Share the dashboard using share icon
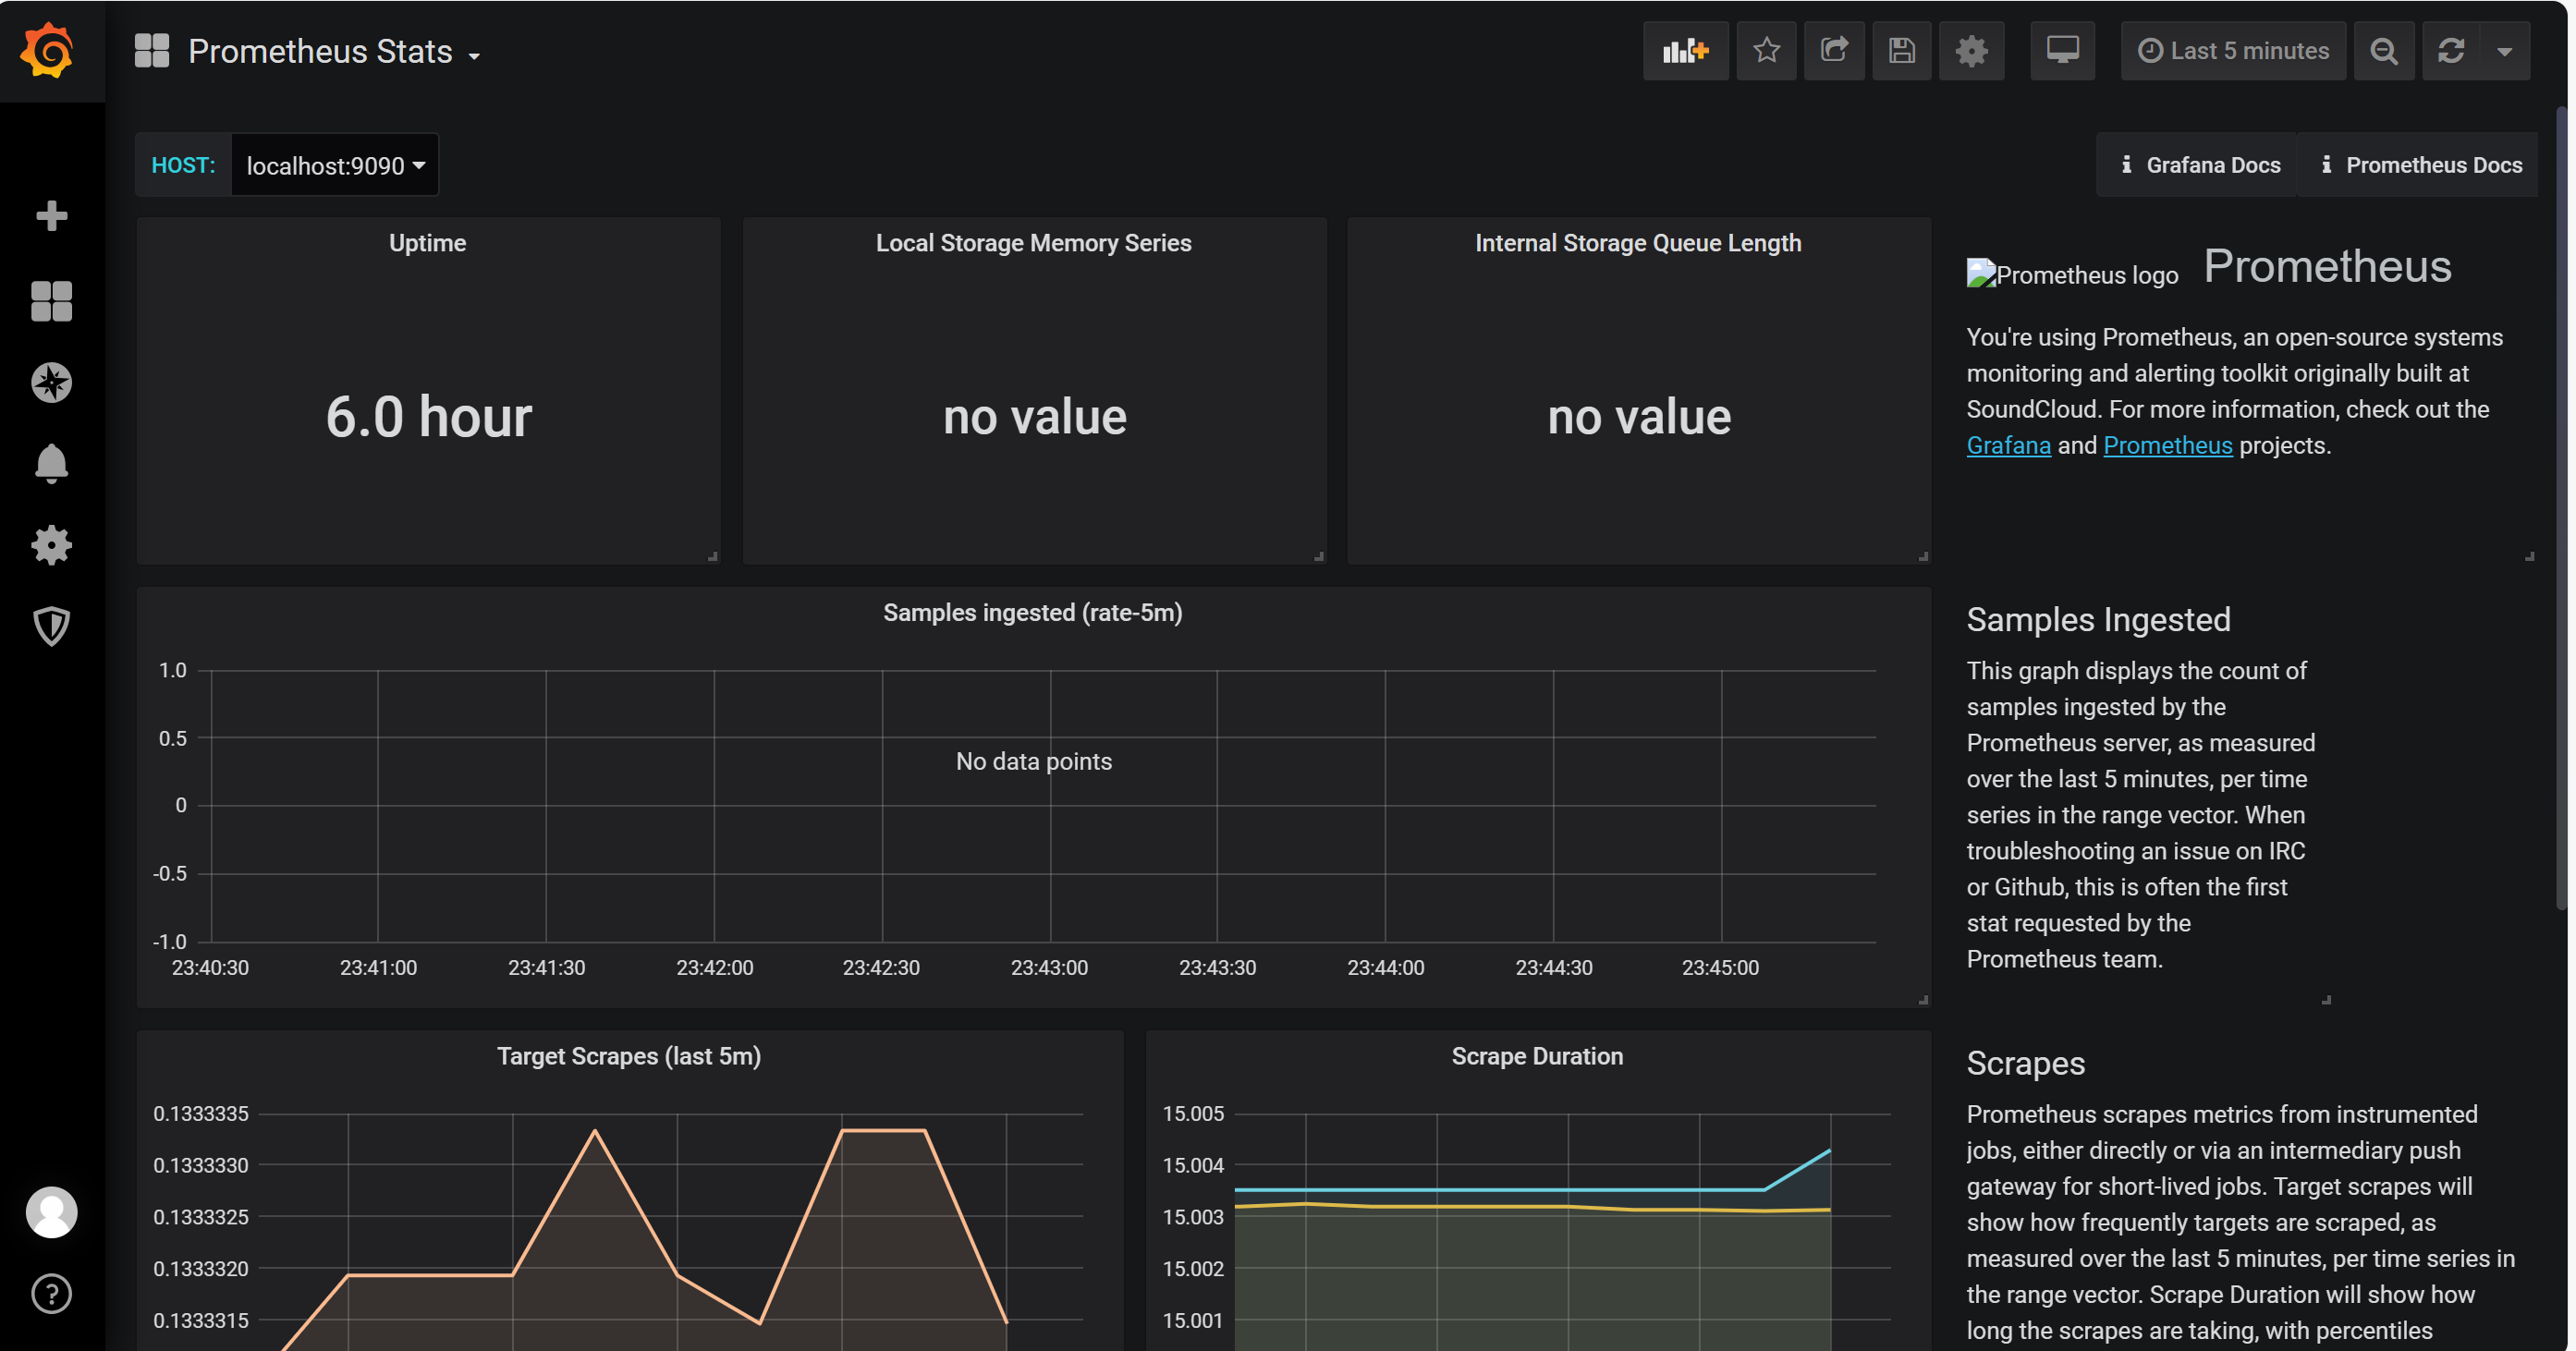The image size is (2576, 1351). coord(1834,51)
